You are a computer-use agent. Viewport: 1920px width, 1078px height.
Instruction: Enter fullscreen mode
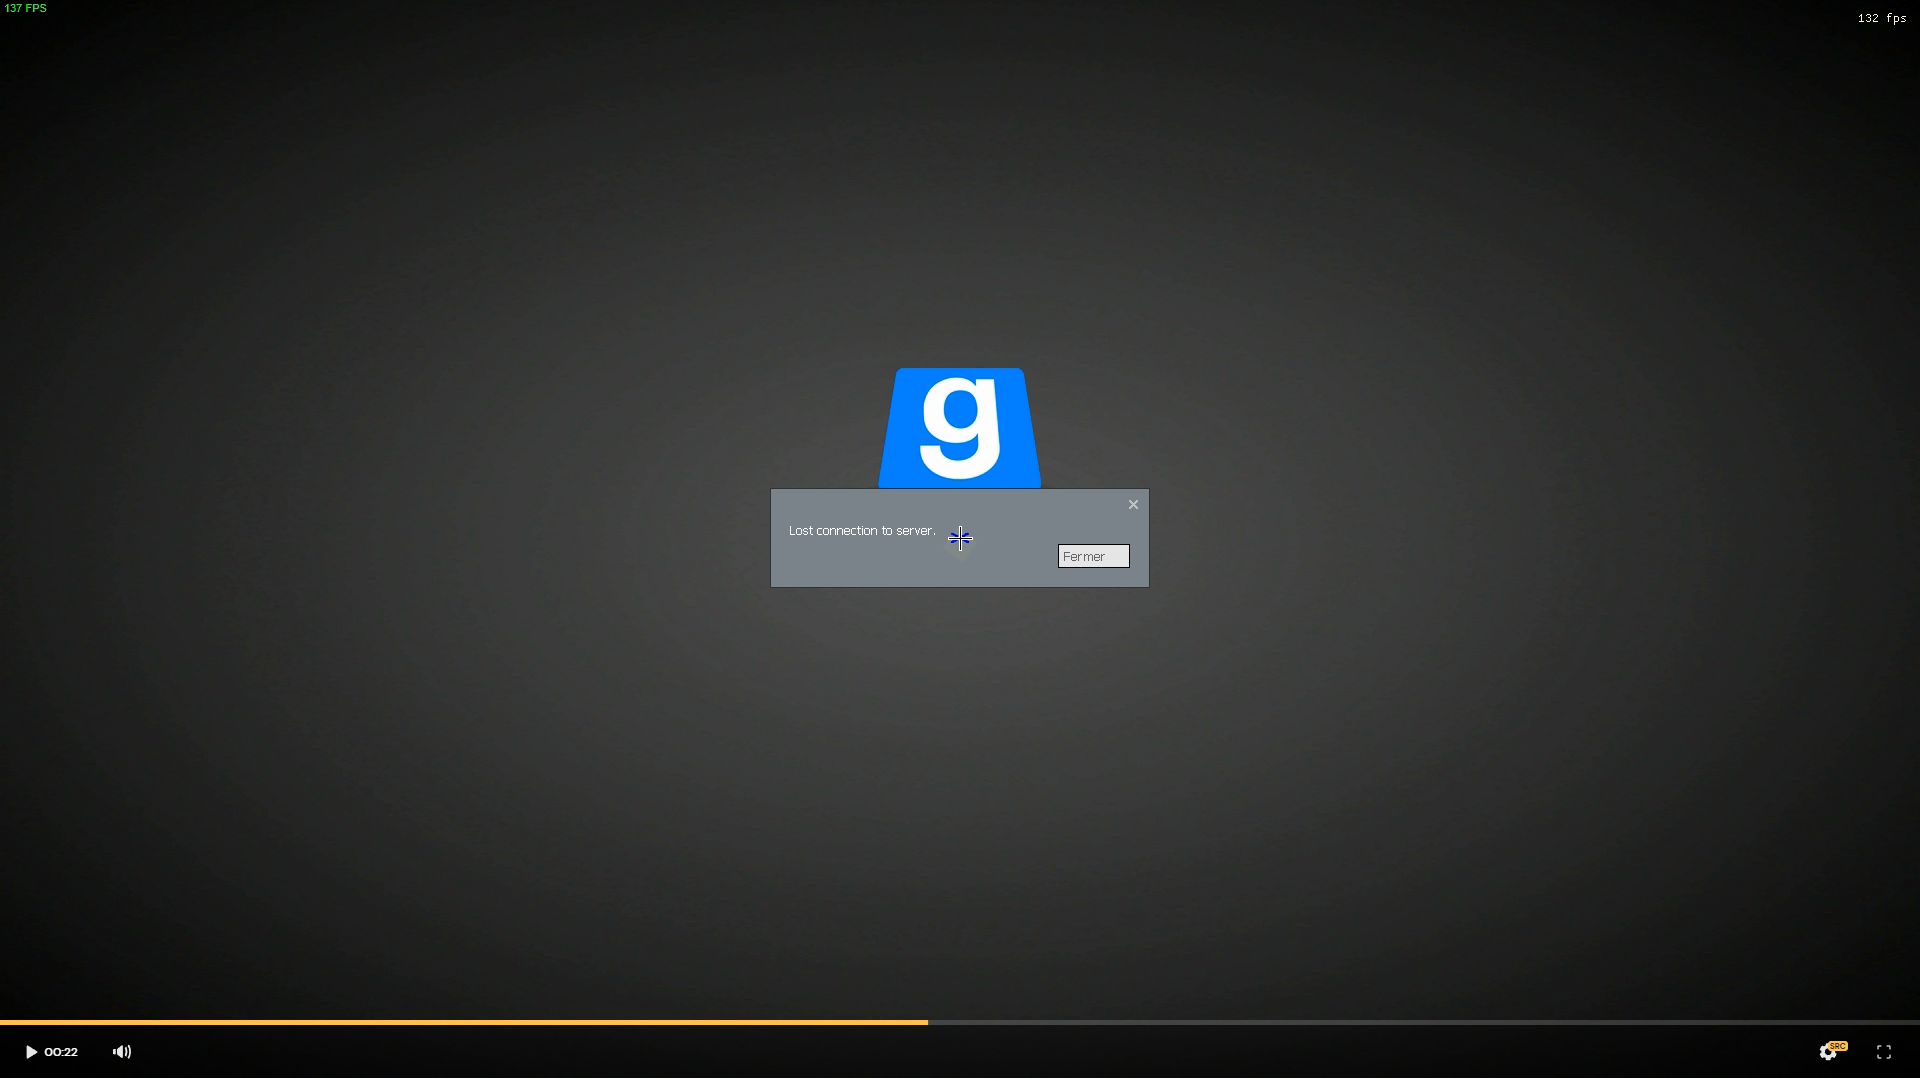point(1884,1052)
